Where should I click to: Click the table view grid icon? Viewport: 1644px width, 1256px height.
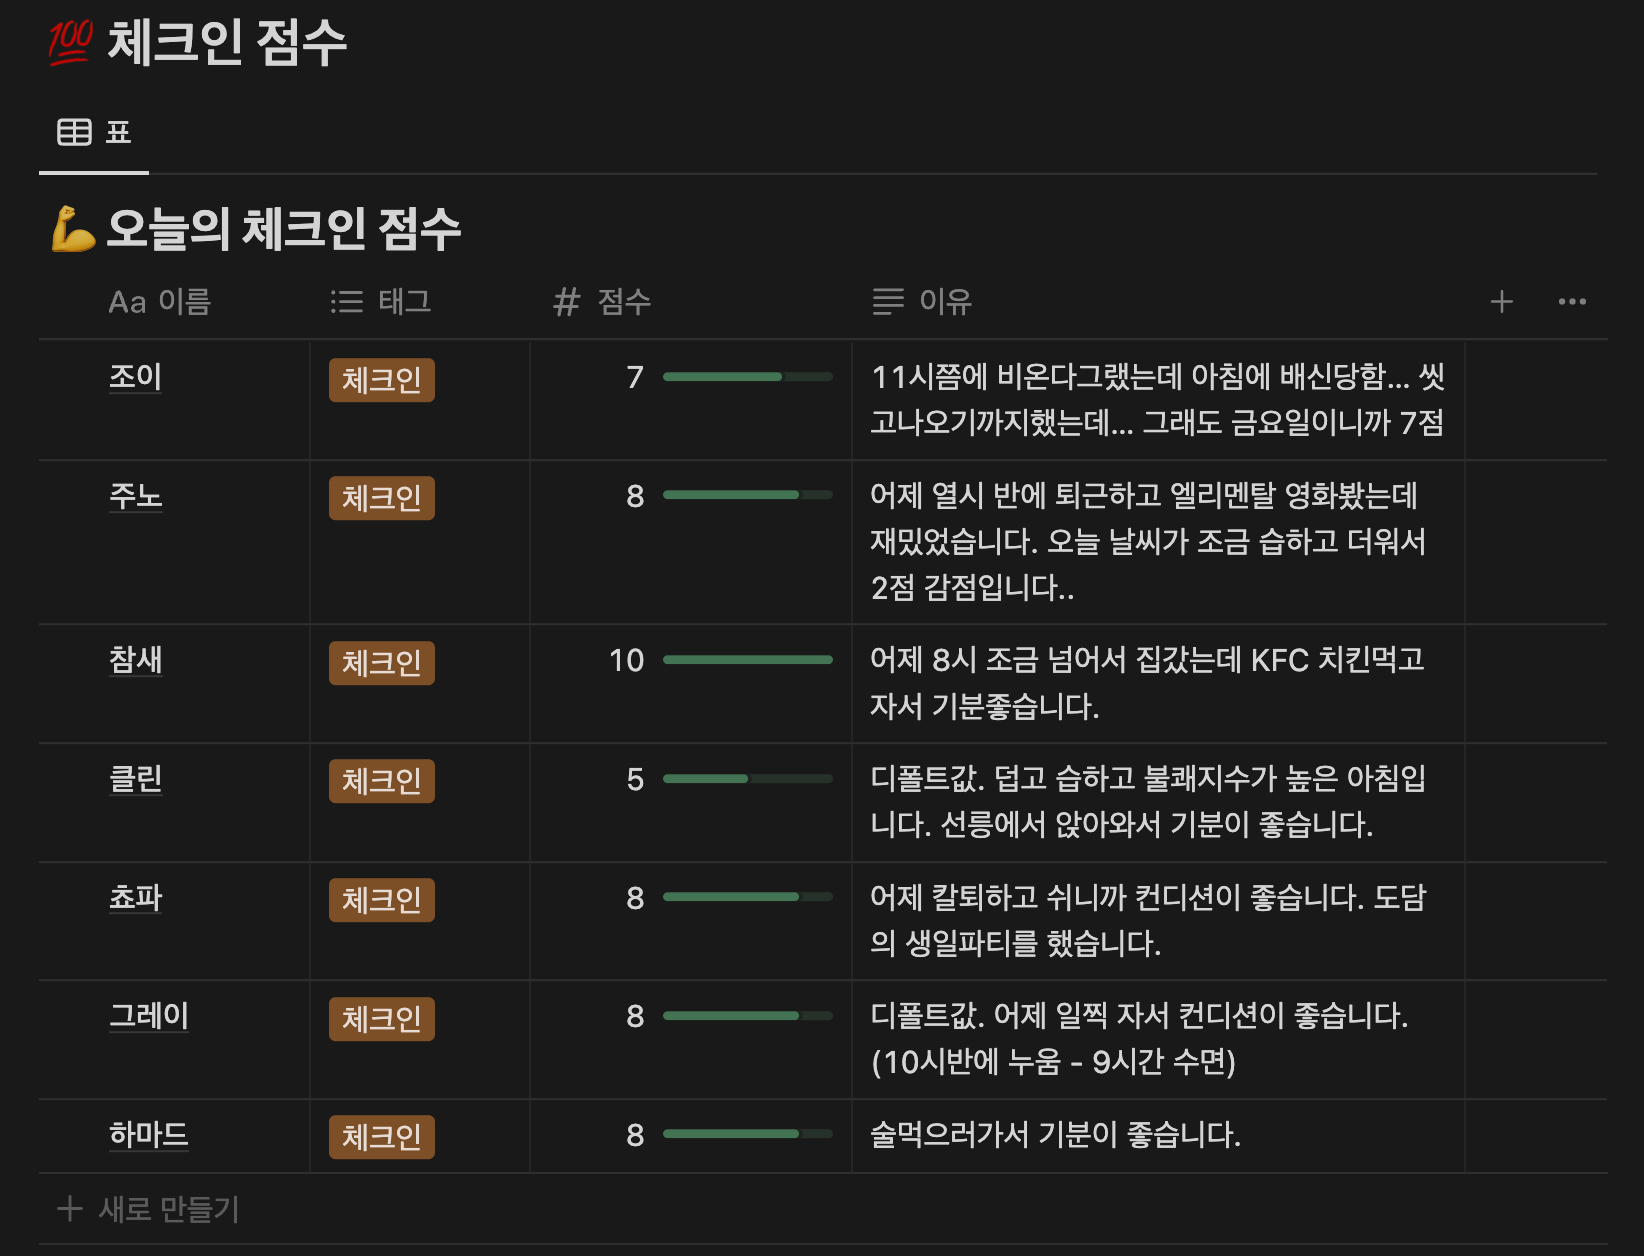point(74,132)
